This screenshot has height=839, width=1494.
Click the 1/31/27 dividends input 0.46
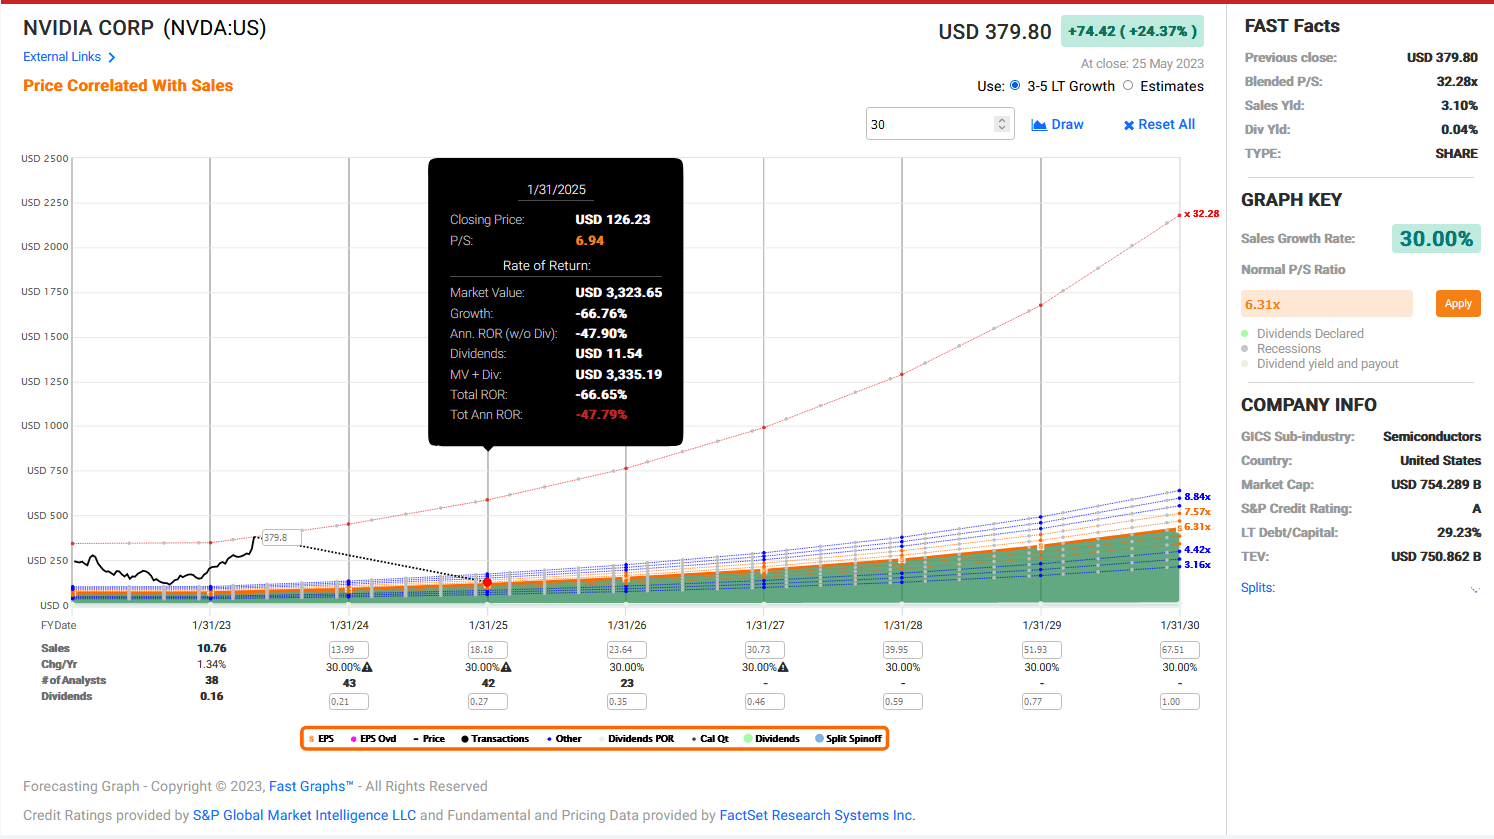(x=764, y=701)
